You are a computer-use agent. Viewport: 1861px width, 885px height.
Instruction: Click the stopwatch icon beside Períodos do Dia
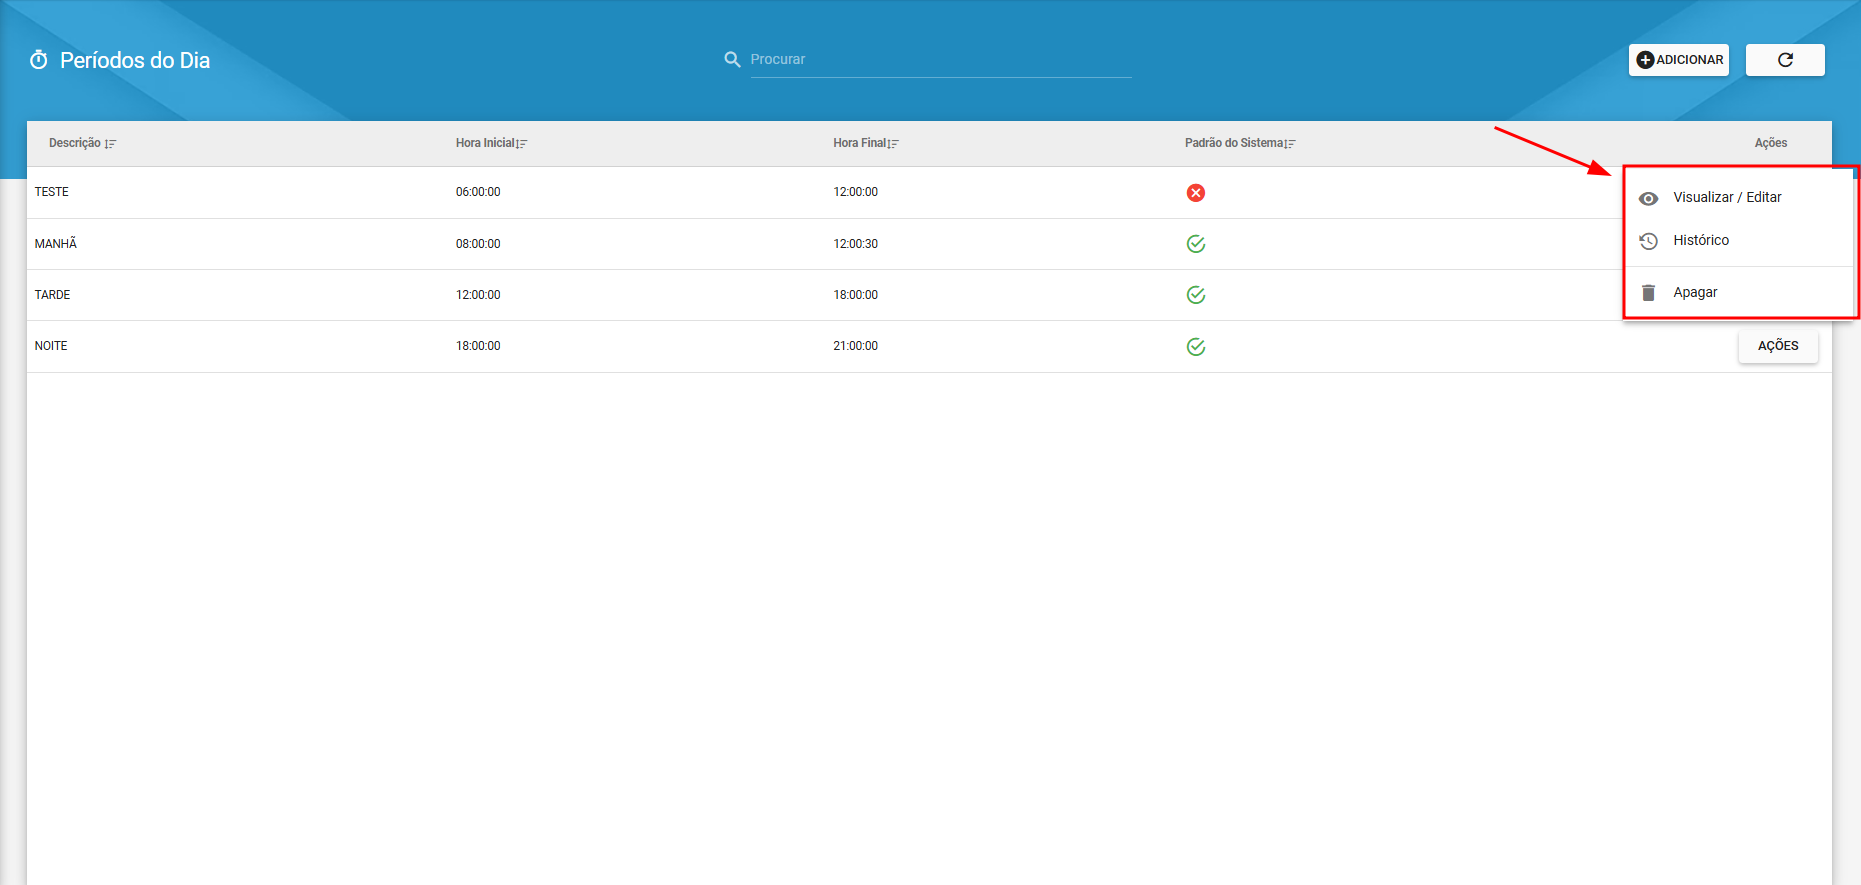(39, 60)
